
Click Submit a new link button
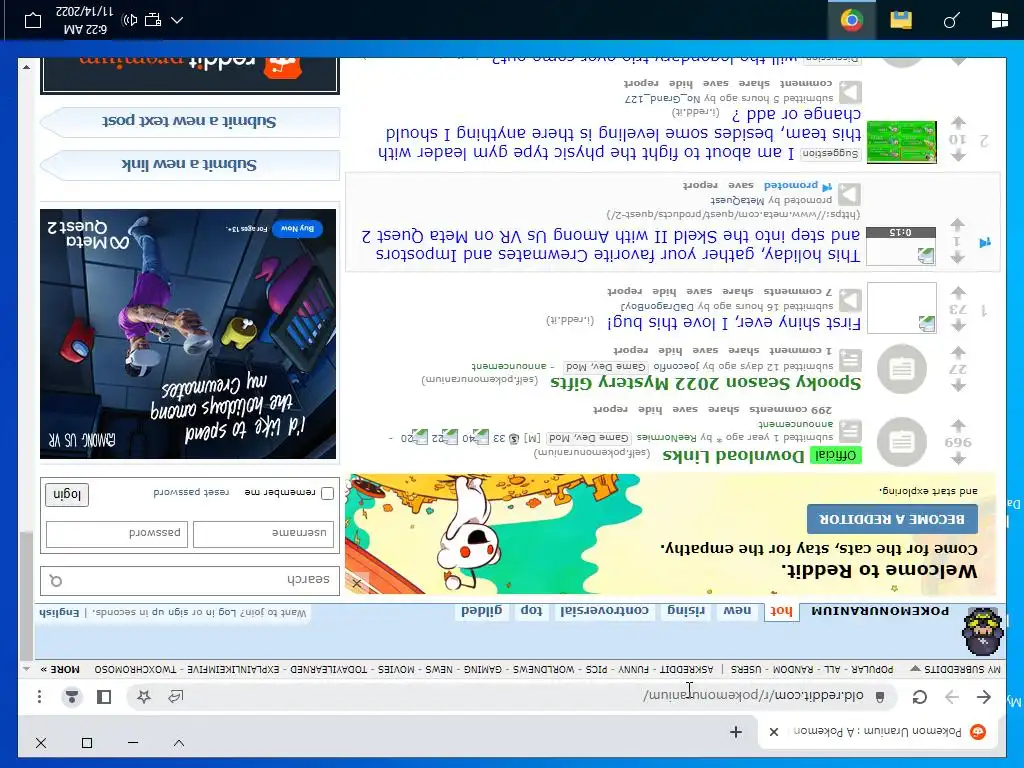click(x=189, y=165)
